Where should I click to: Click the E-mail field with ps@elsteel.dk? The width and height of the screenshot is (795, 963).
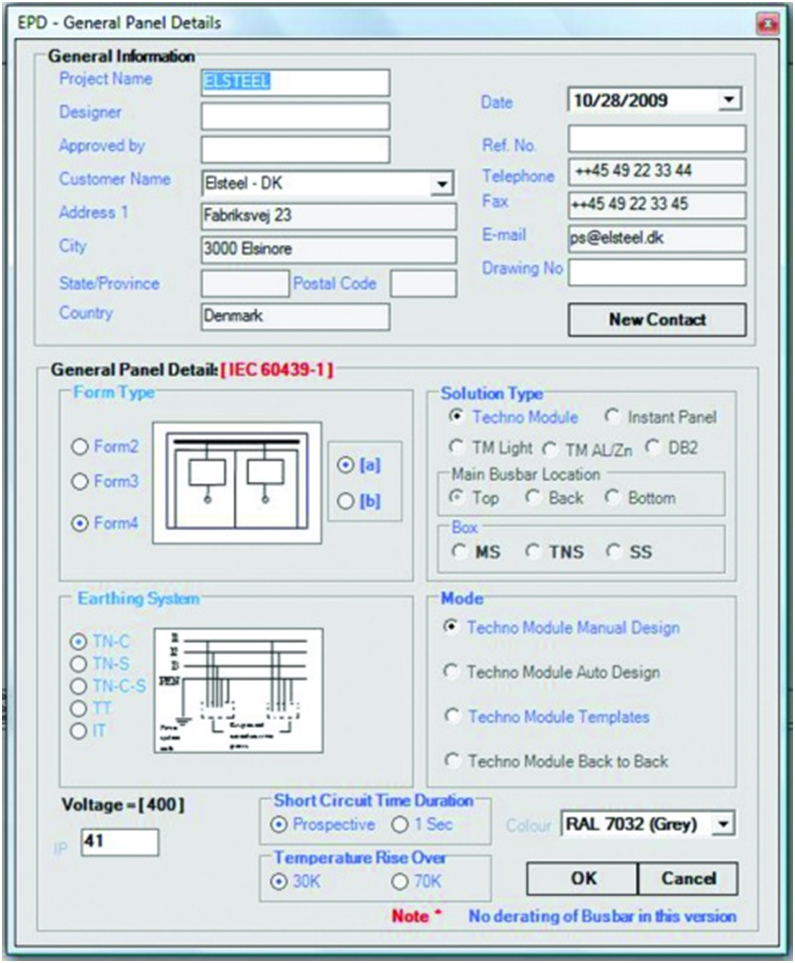tap(657, 238)
